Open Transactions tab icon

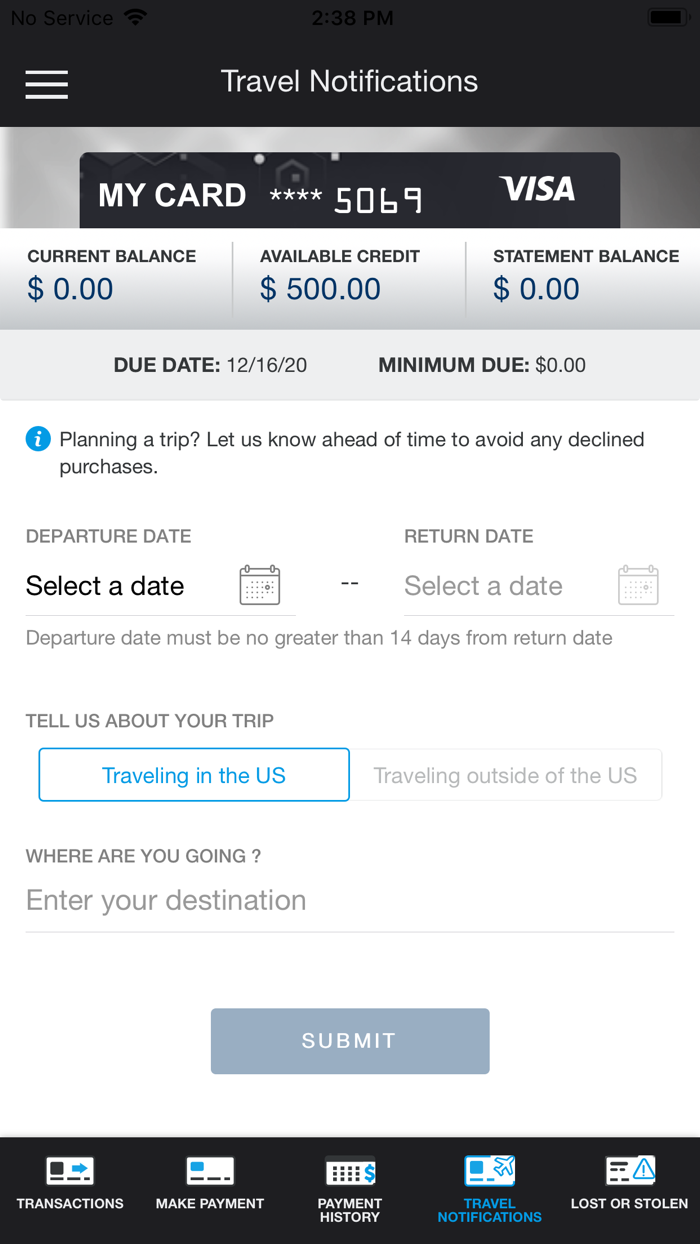click(70, 1170)
